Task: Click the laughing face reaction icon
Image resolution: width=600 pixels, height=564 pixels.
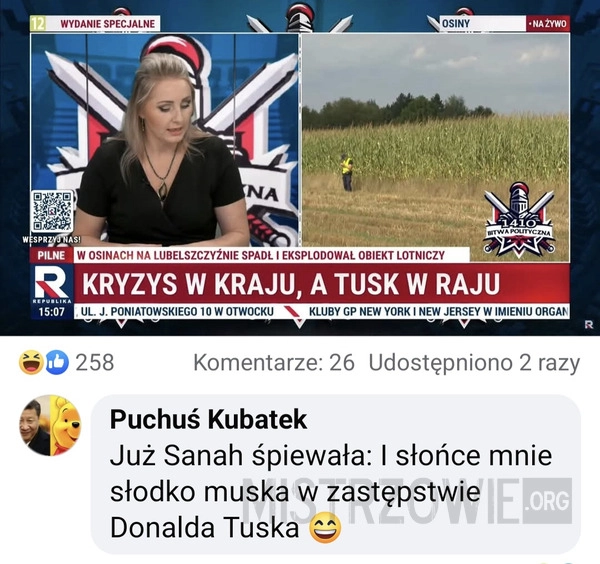Action: pos(30,362)
